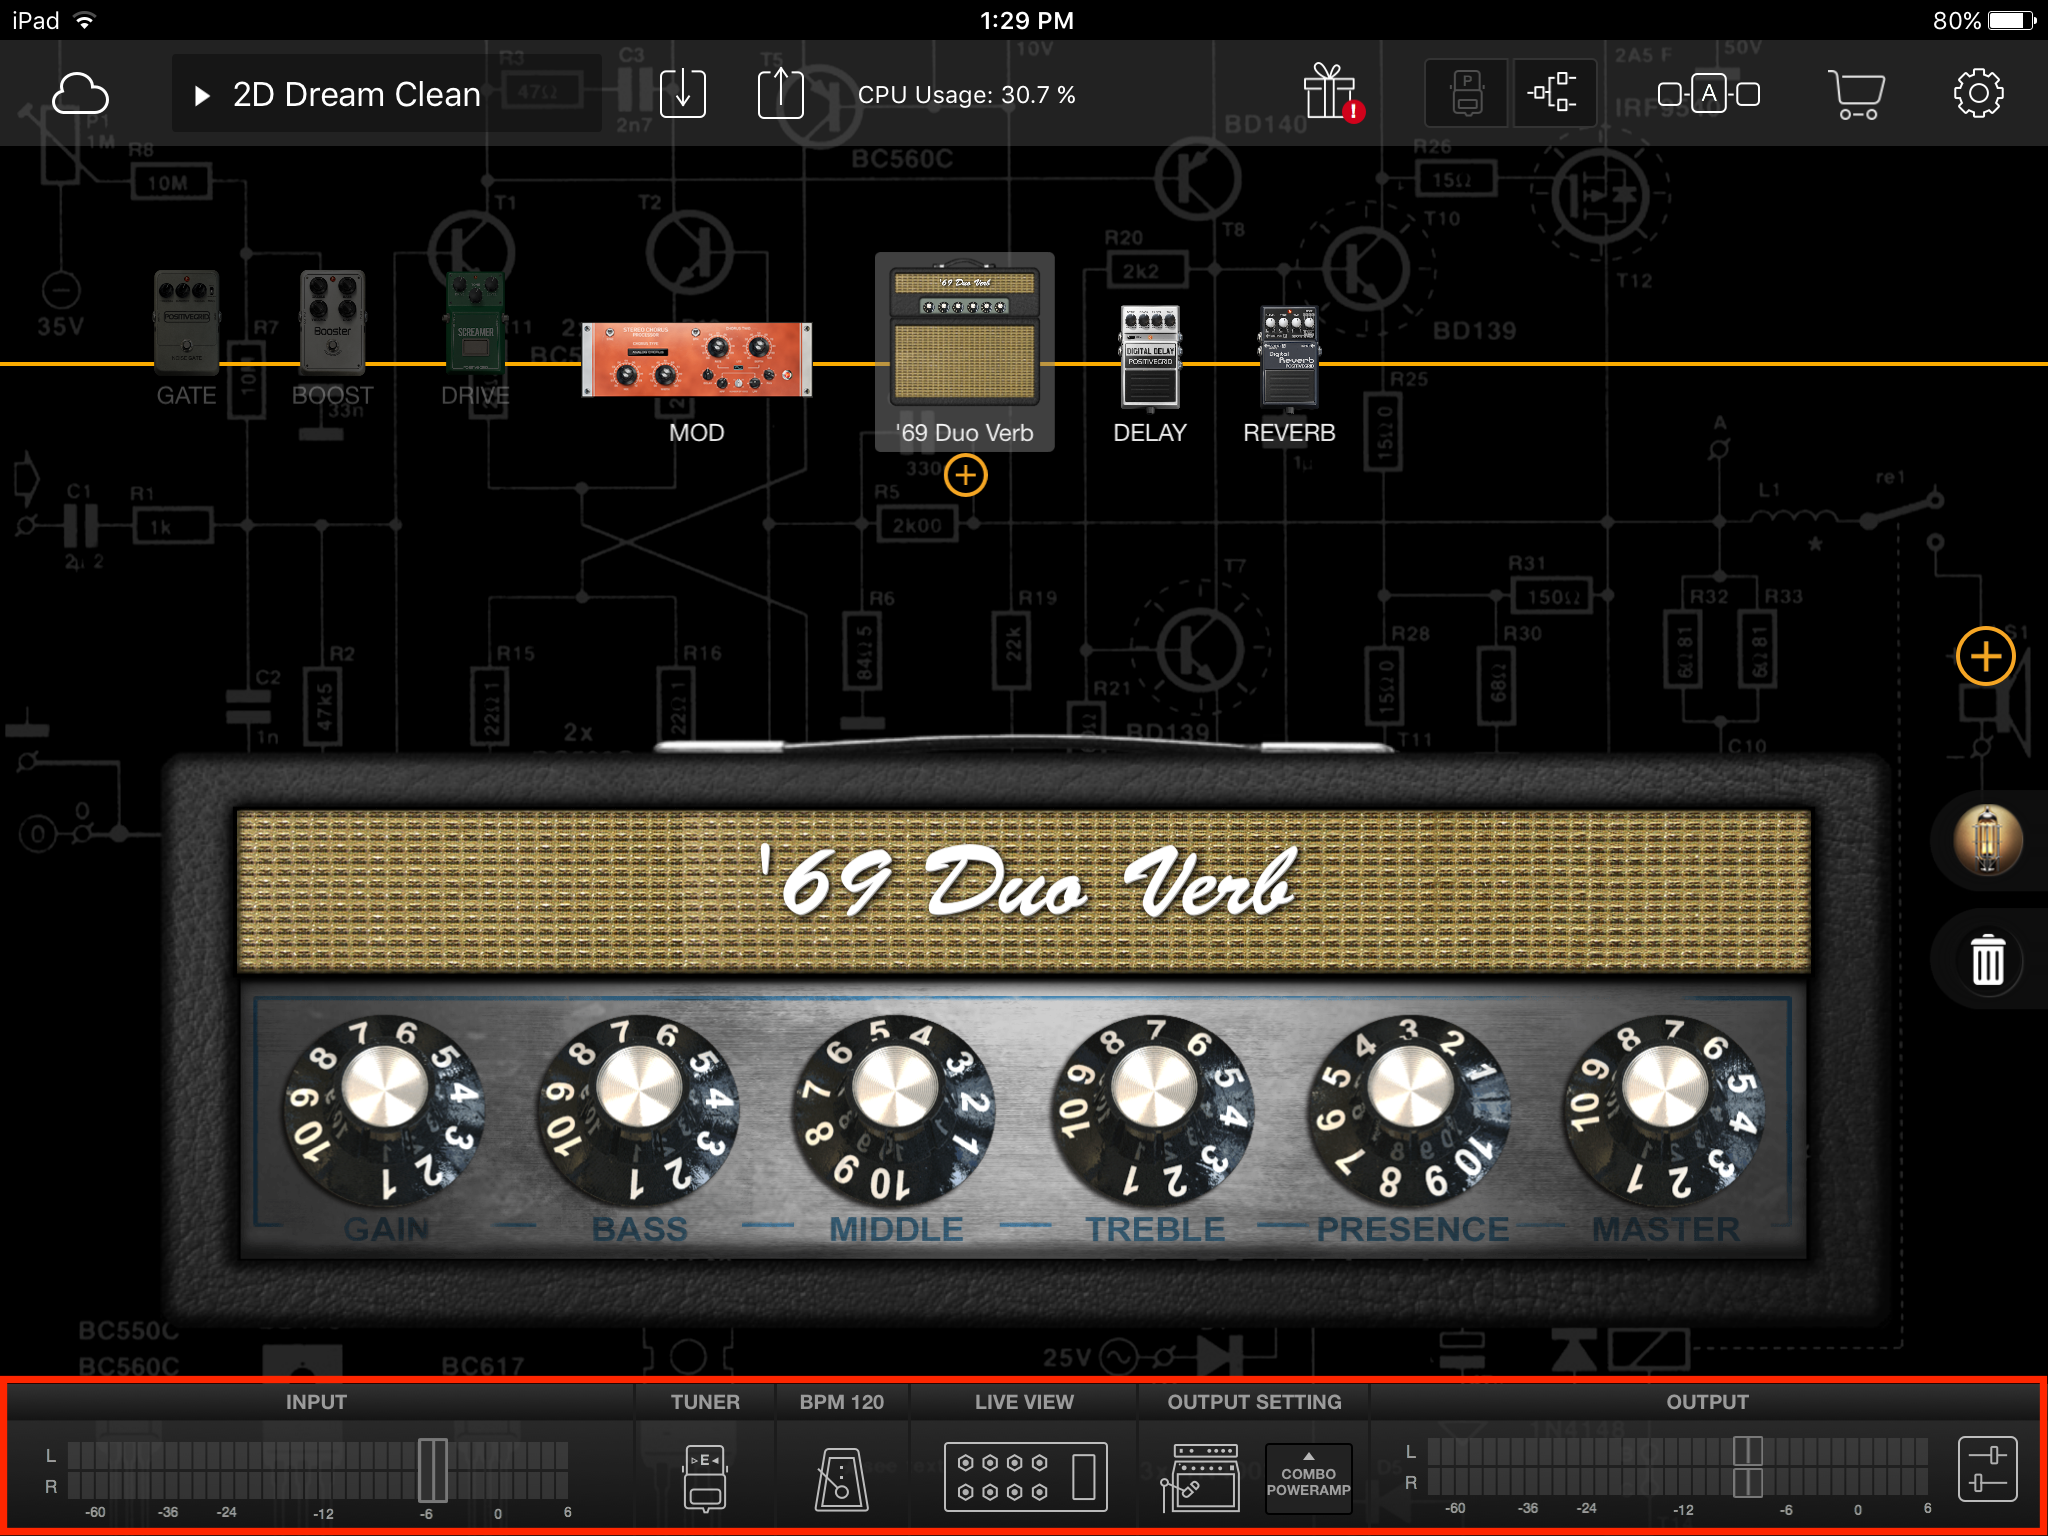Image resolution: width=2048 pixels, height=1536 pixels.
Task: Tap the share preset upload icon
Action: pos(780,94)
